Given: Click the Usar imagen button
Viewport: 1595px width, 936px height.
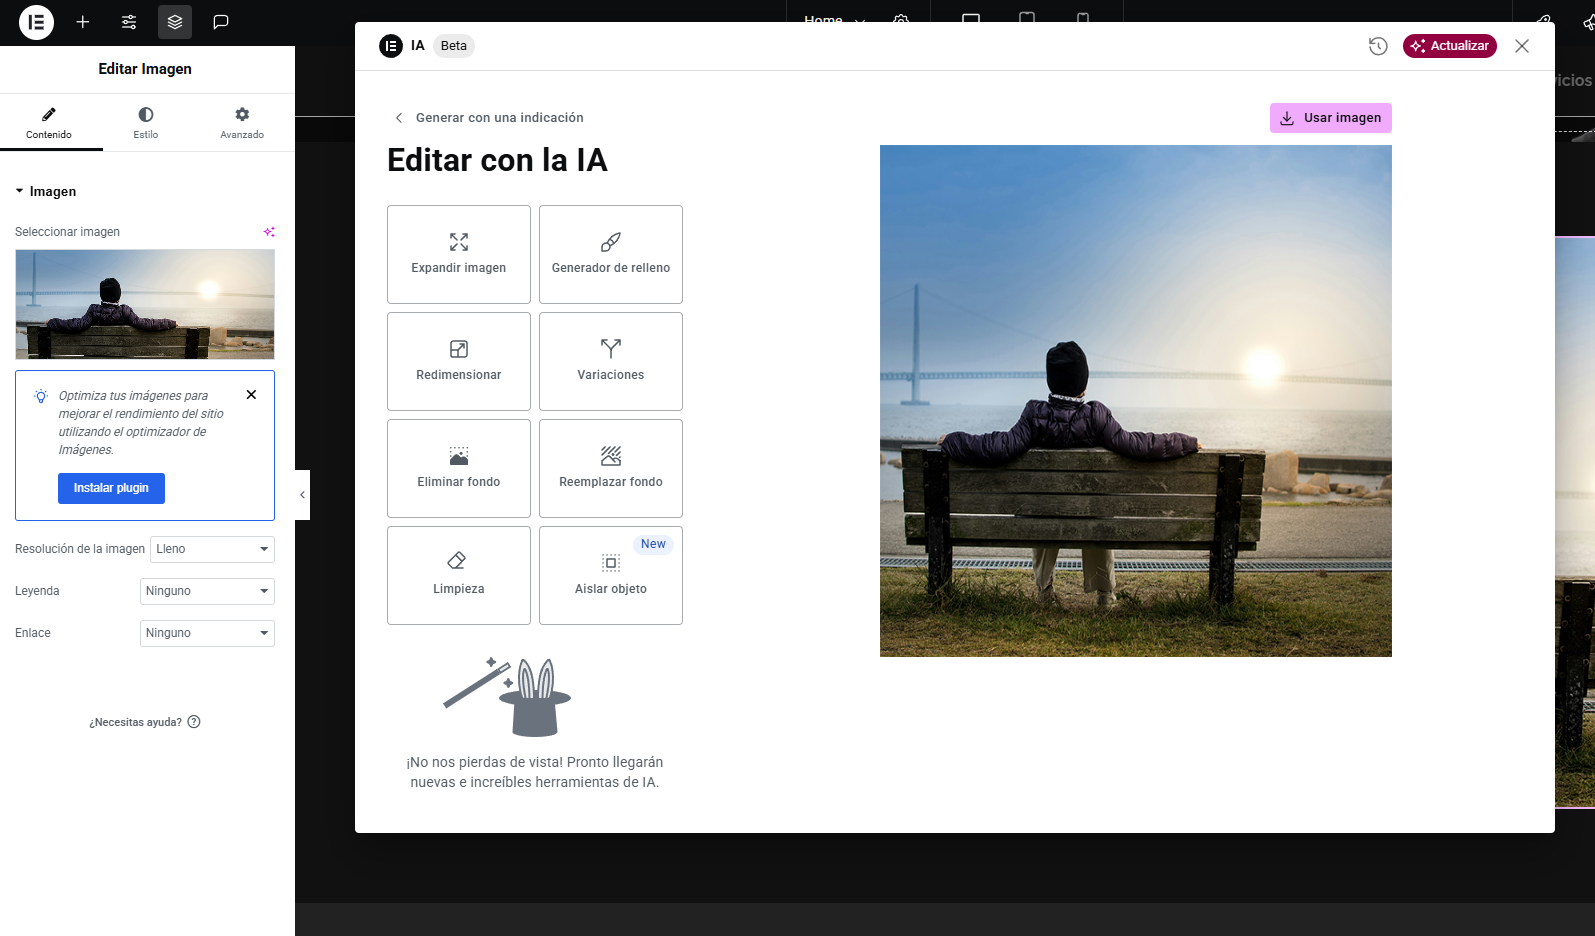Looking at the screenshot, I should coord(1330,118).
